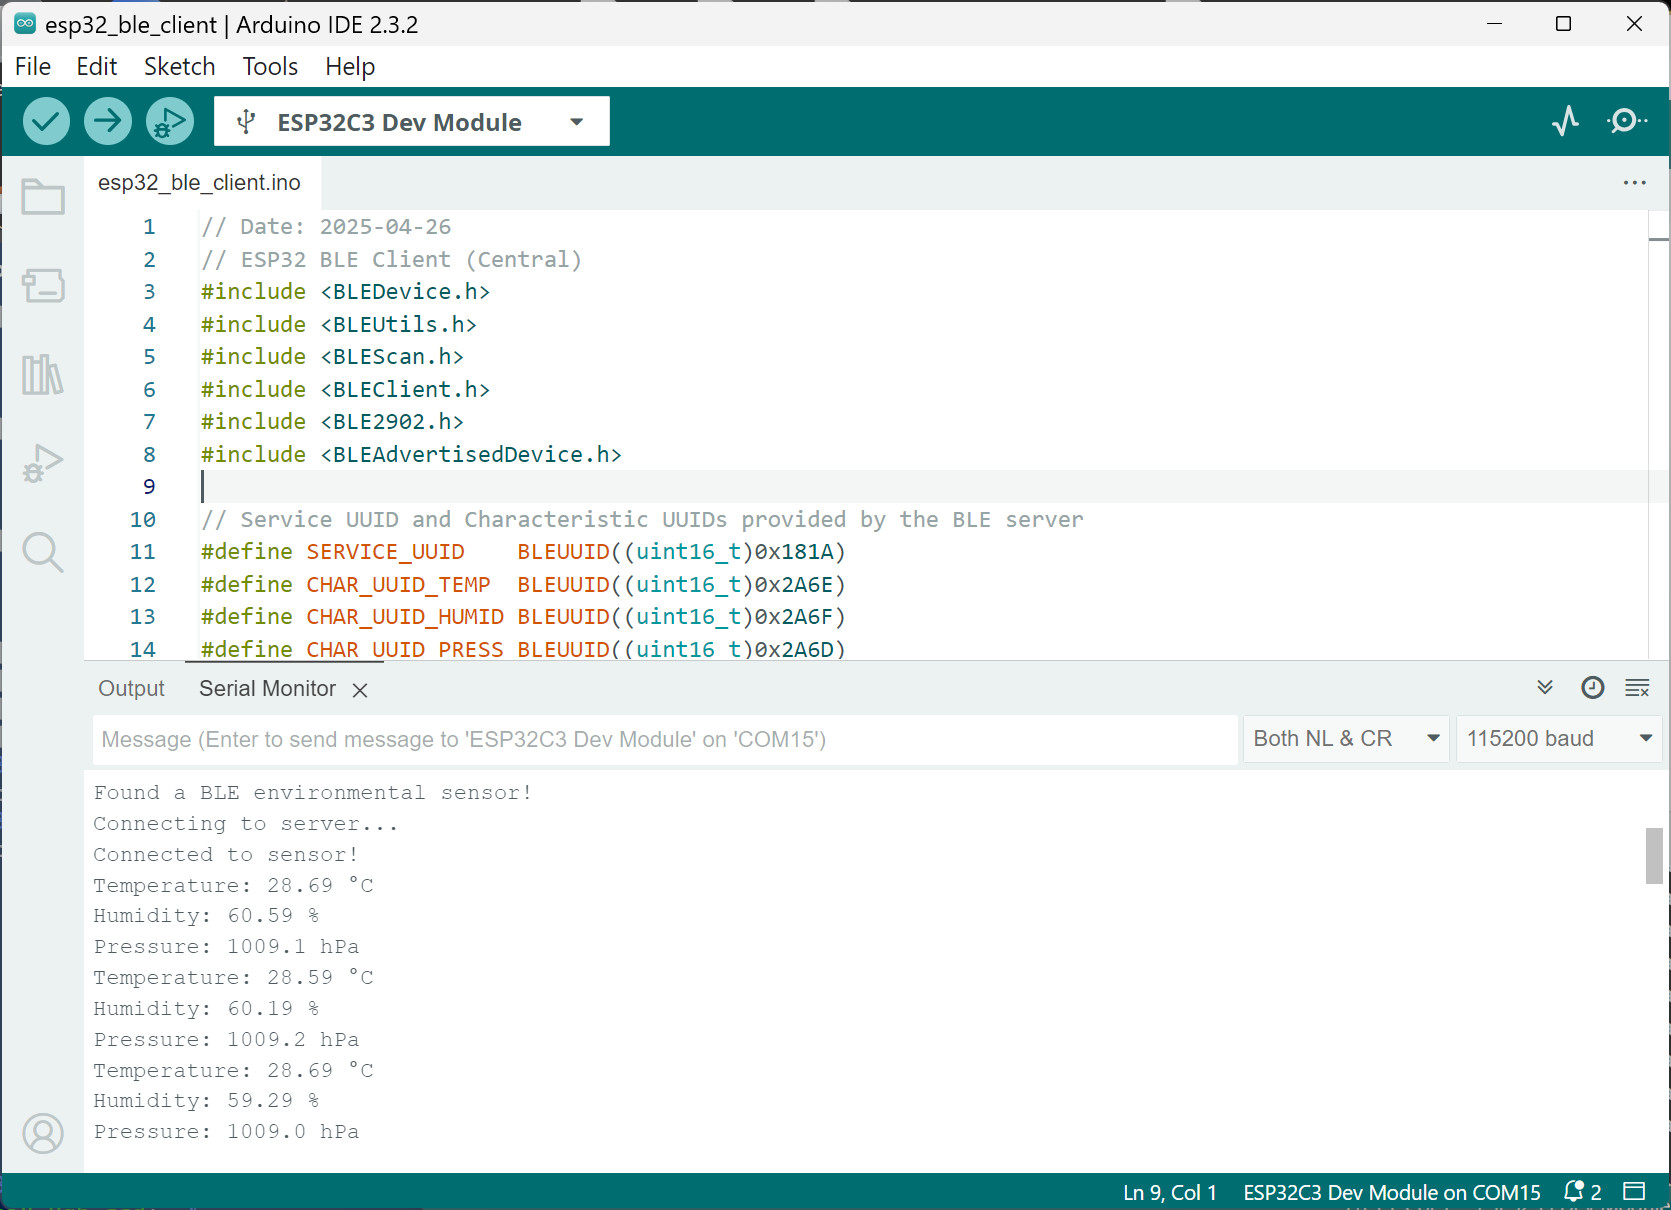This screenshot has width=1671, height=1210.
Task: Start debugging with the Debug toolbar button
Action: [170, 122]
